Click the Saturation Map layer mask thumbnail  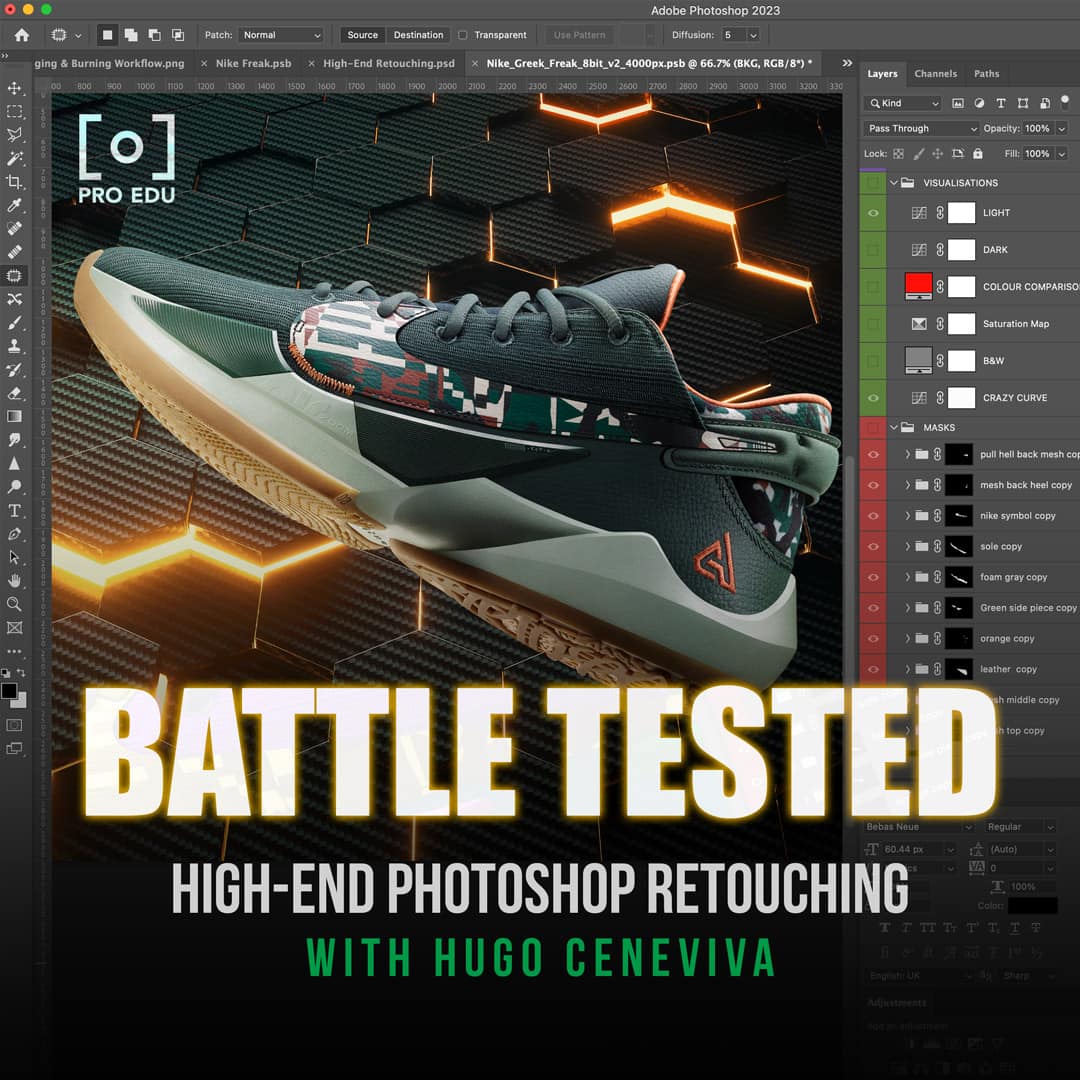point(961,324)
